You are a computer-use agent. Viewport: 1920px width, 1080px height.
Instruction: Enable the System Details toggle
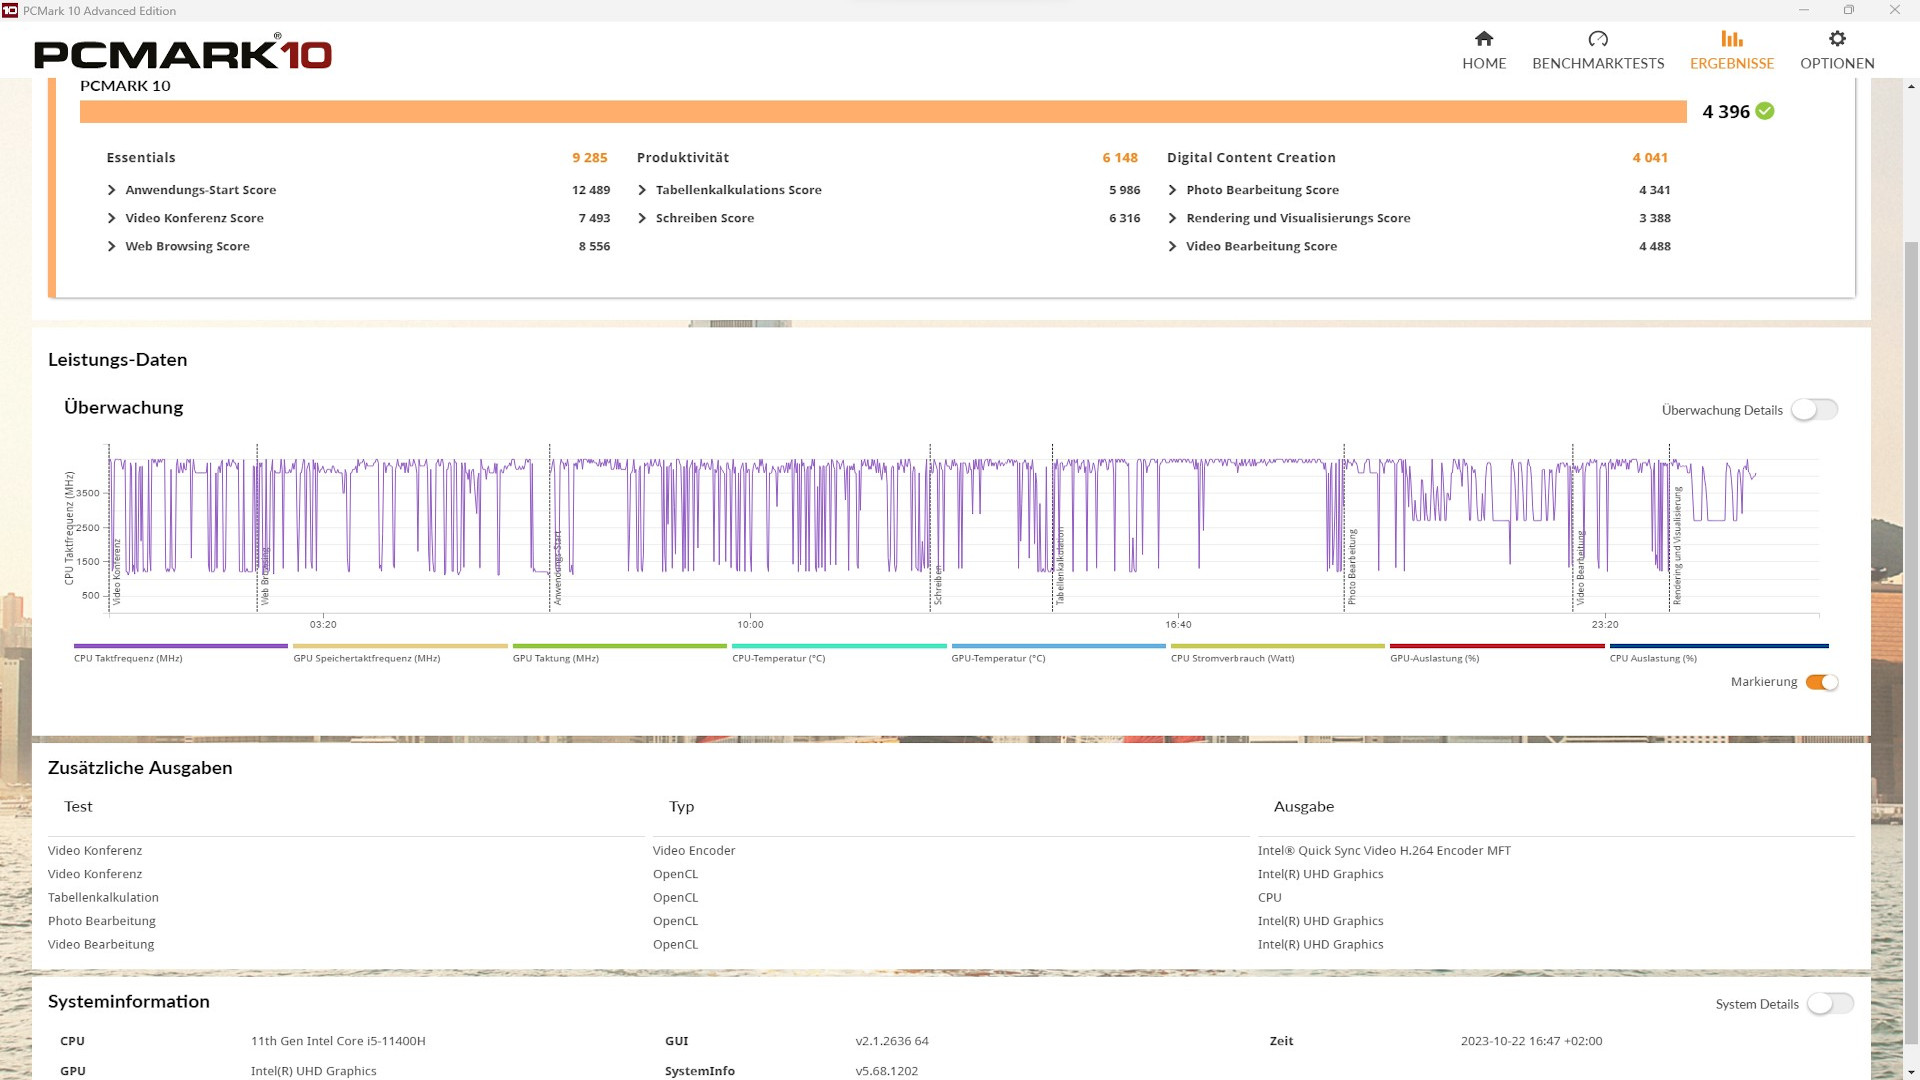pyautogui.click(x=1830, y=1004)
